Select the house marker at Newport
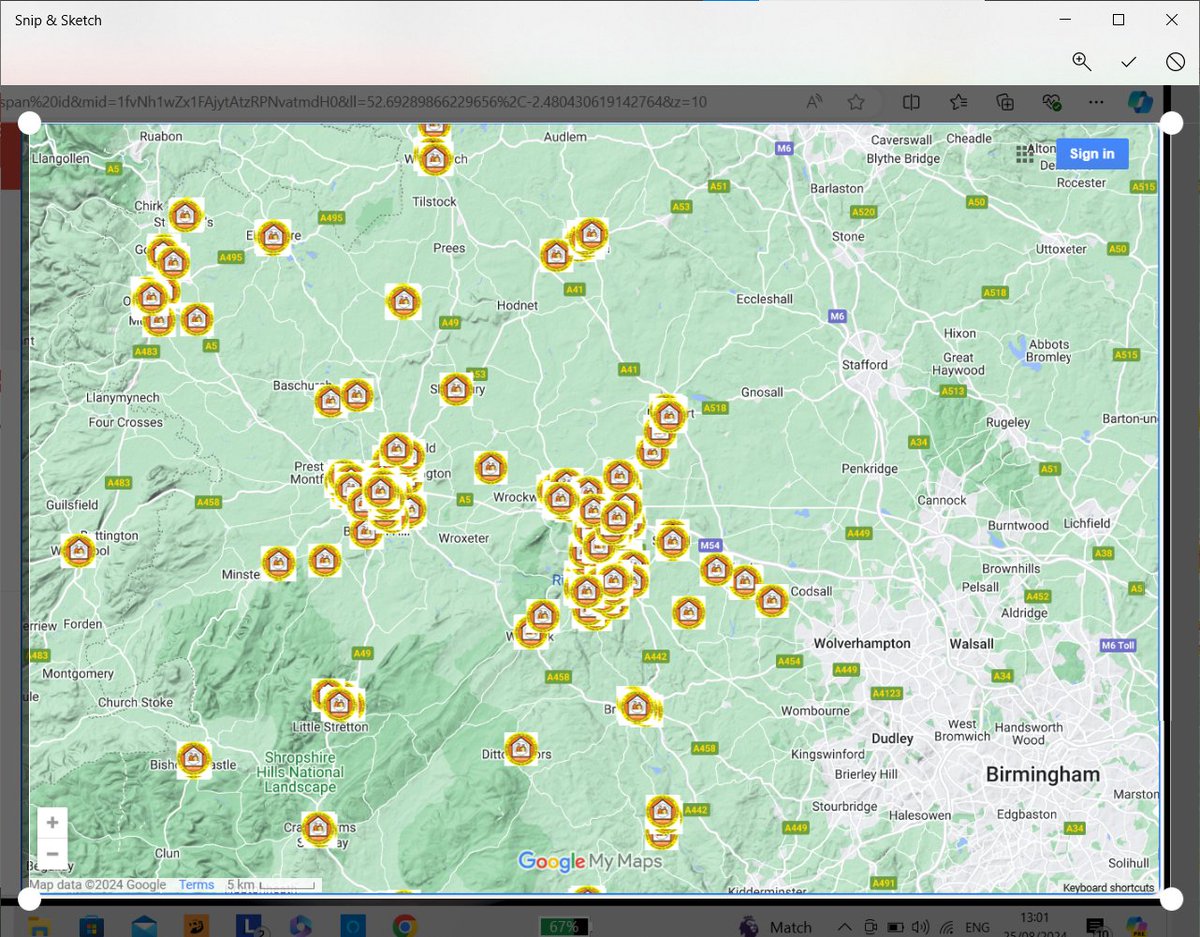 667,414
